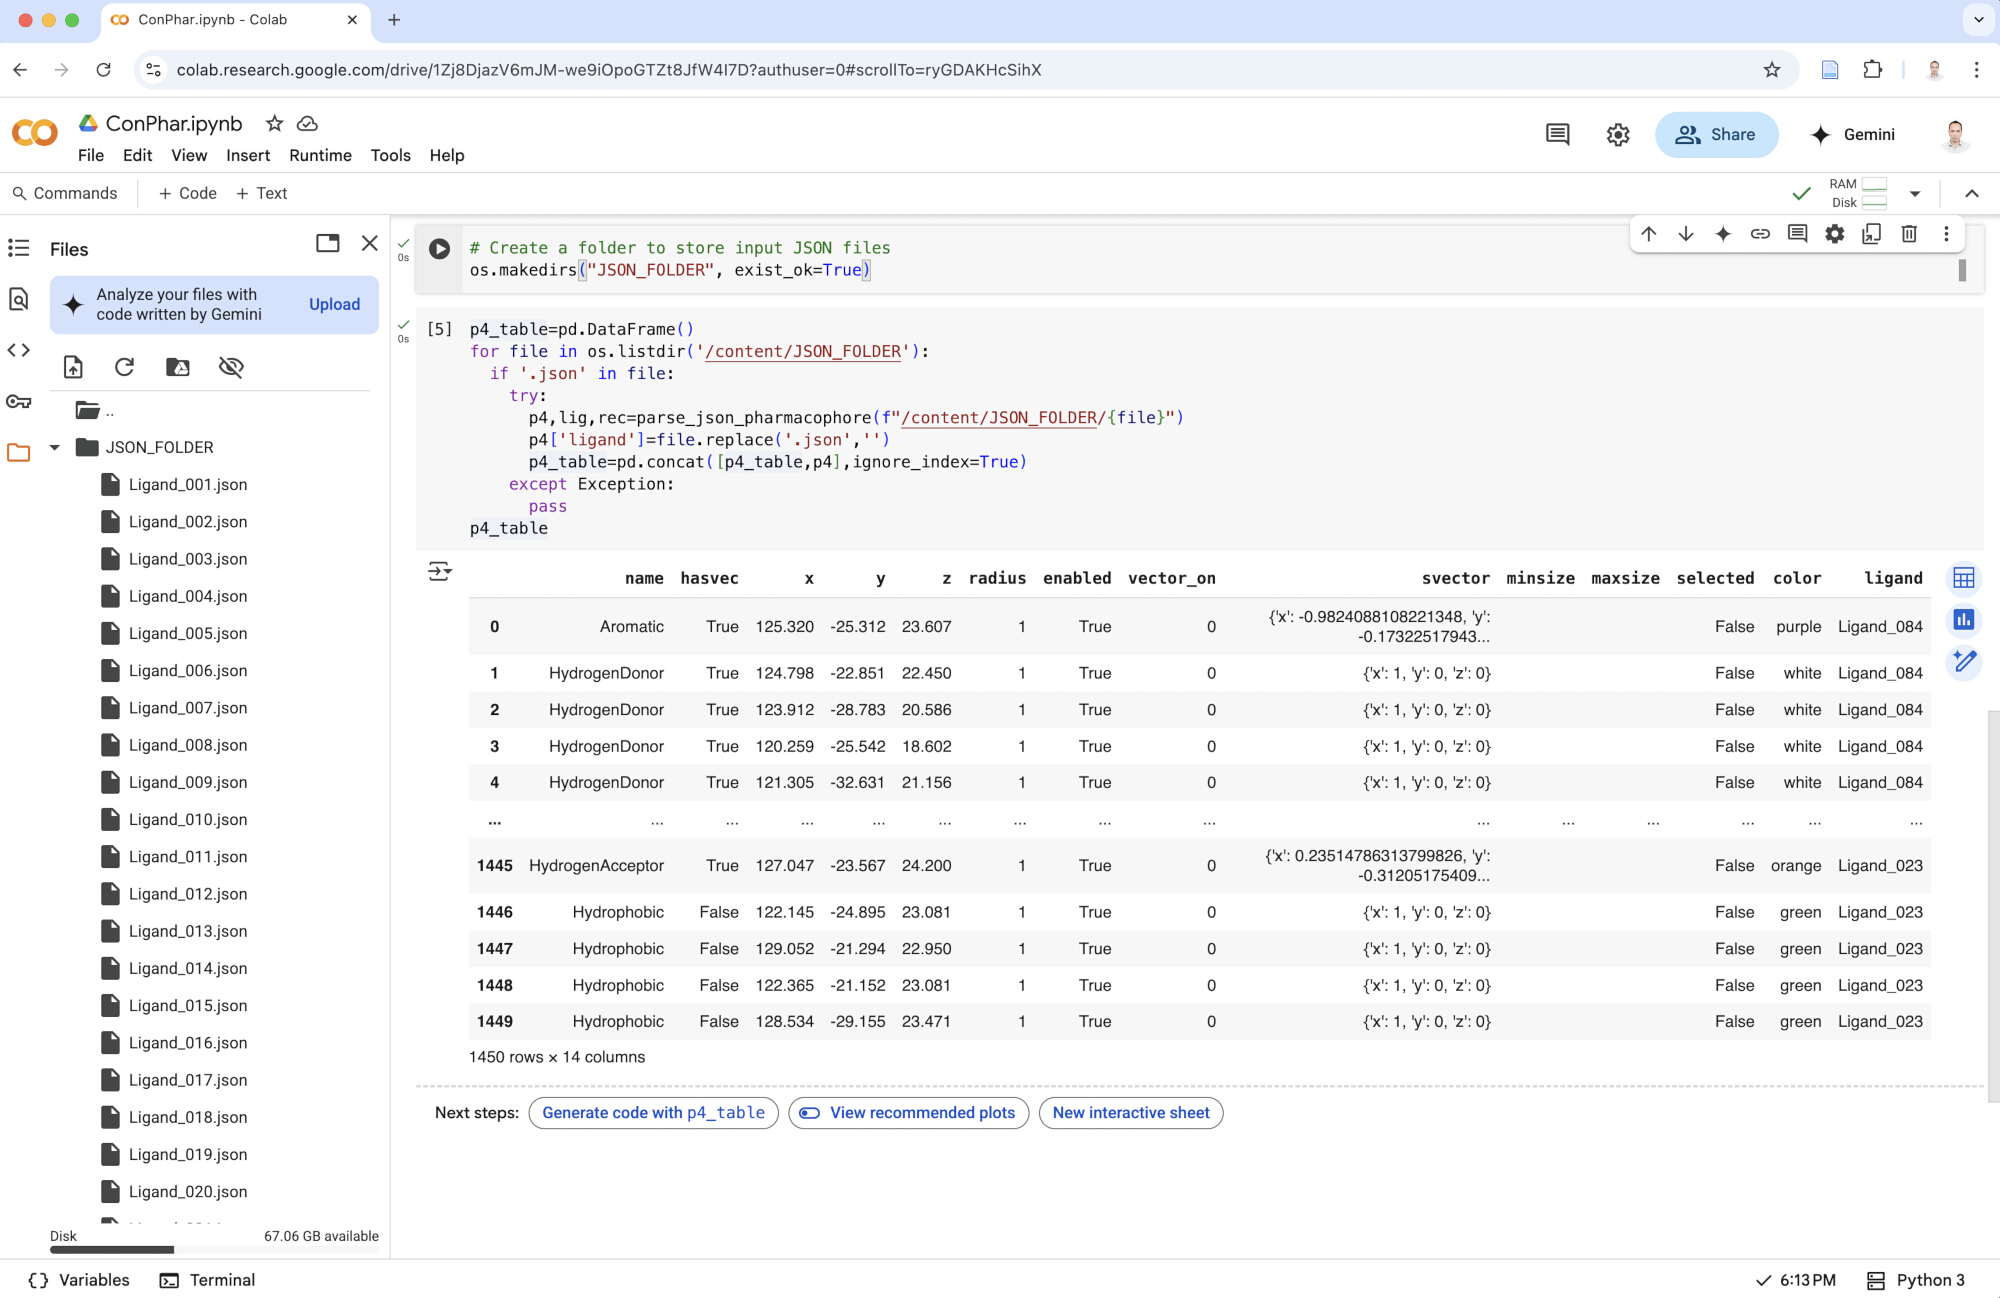Image resolution: width=2000 pixels, height=1298 pixels.
Task: Open RAM and Disk resources dropdown
Action: (x=1915, y=194)
